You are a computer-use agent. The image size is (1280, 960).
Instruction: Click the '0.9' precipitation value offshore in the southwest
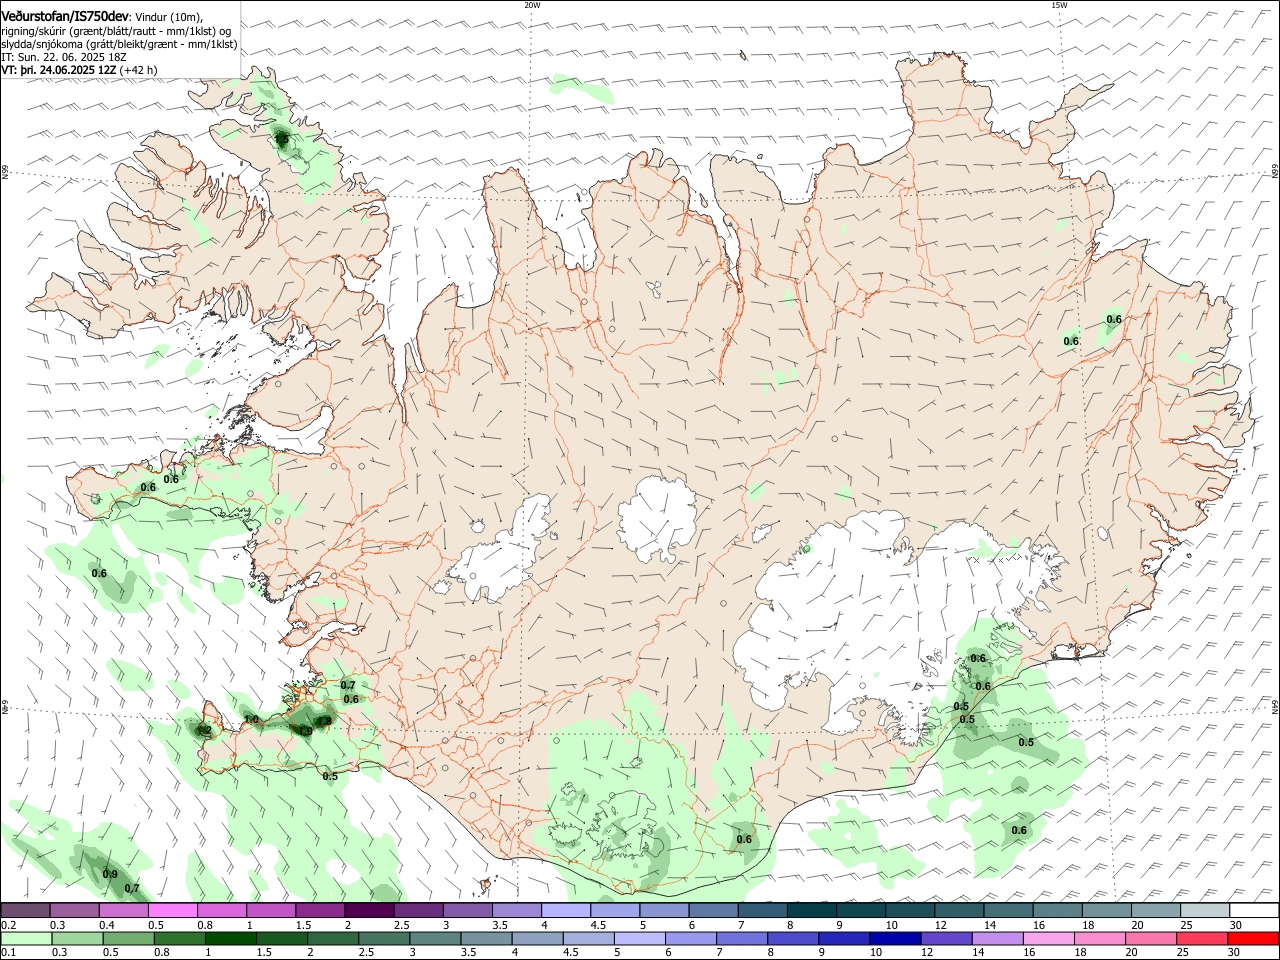tap(110, 874)
